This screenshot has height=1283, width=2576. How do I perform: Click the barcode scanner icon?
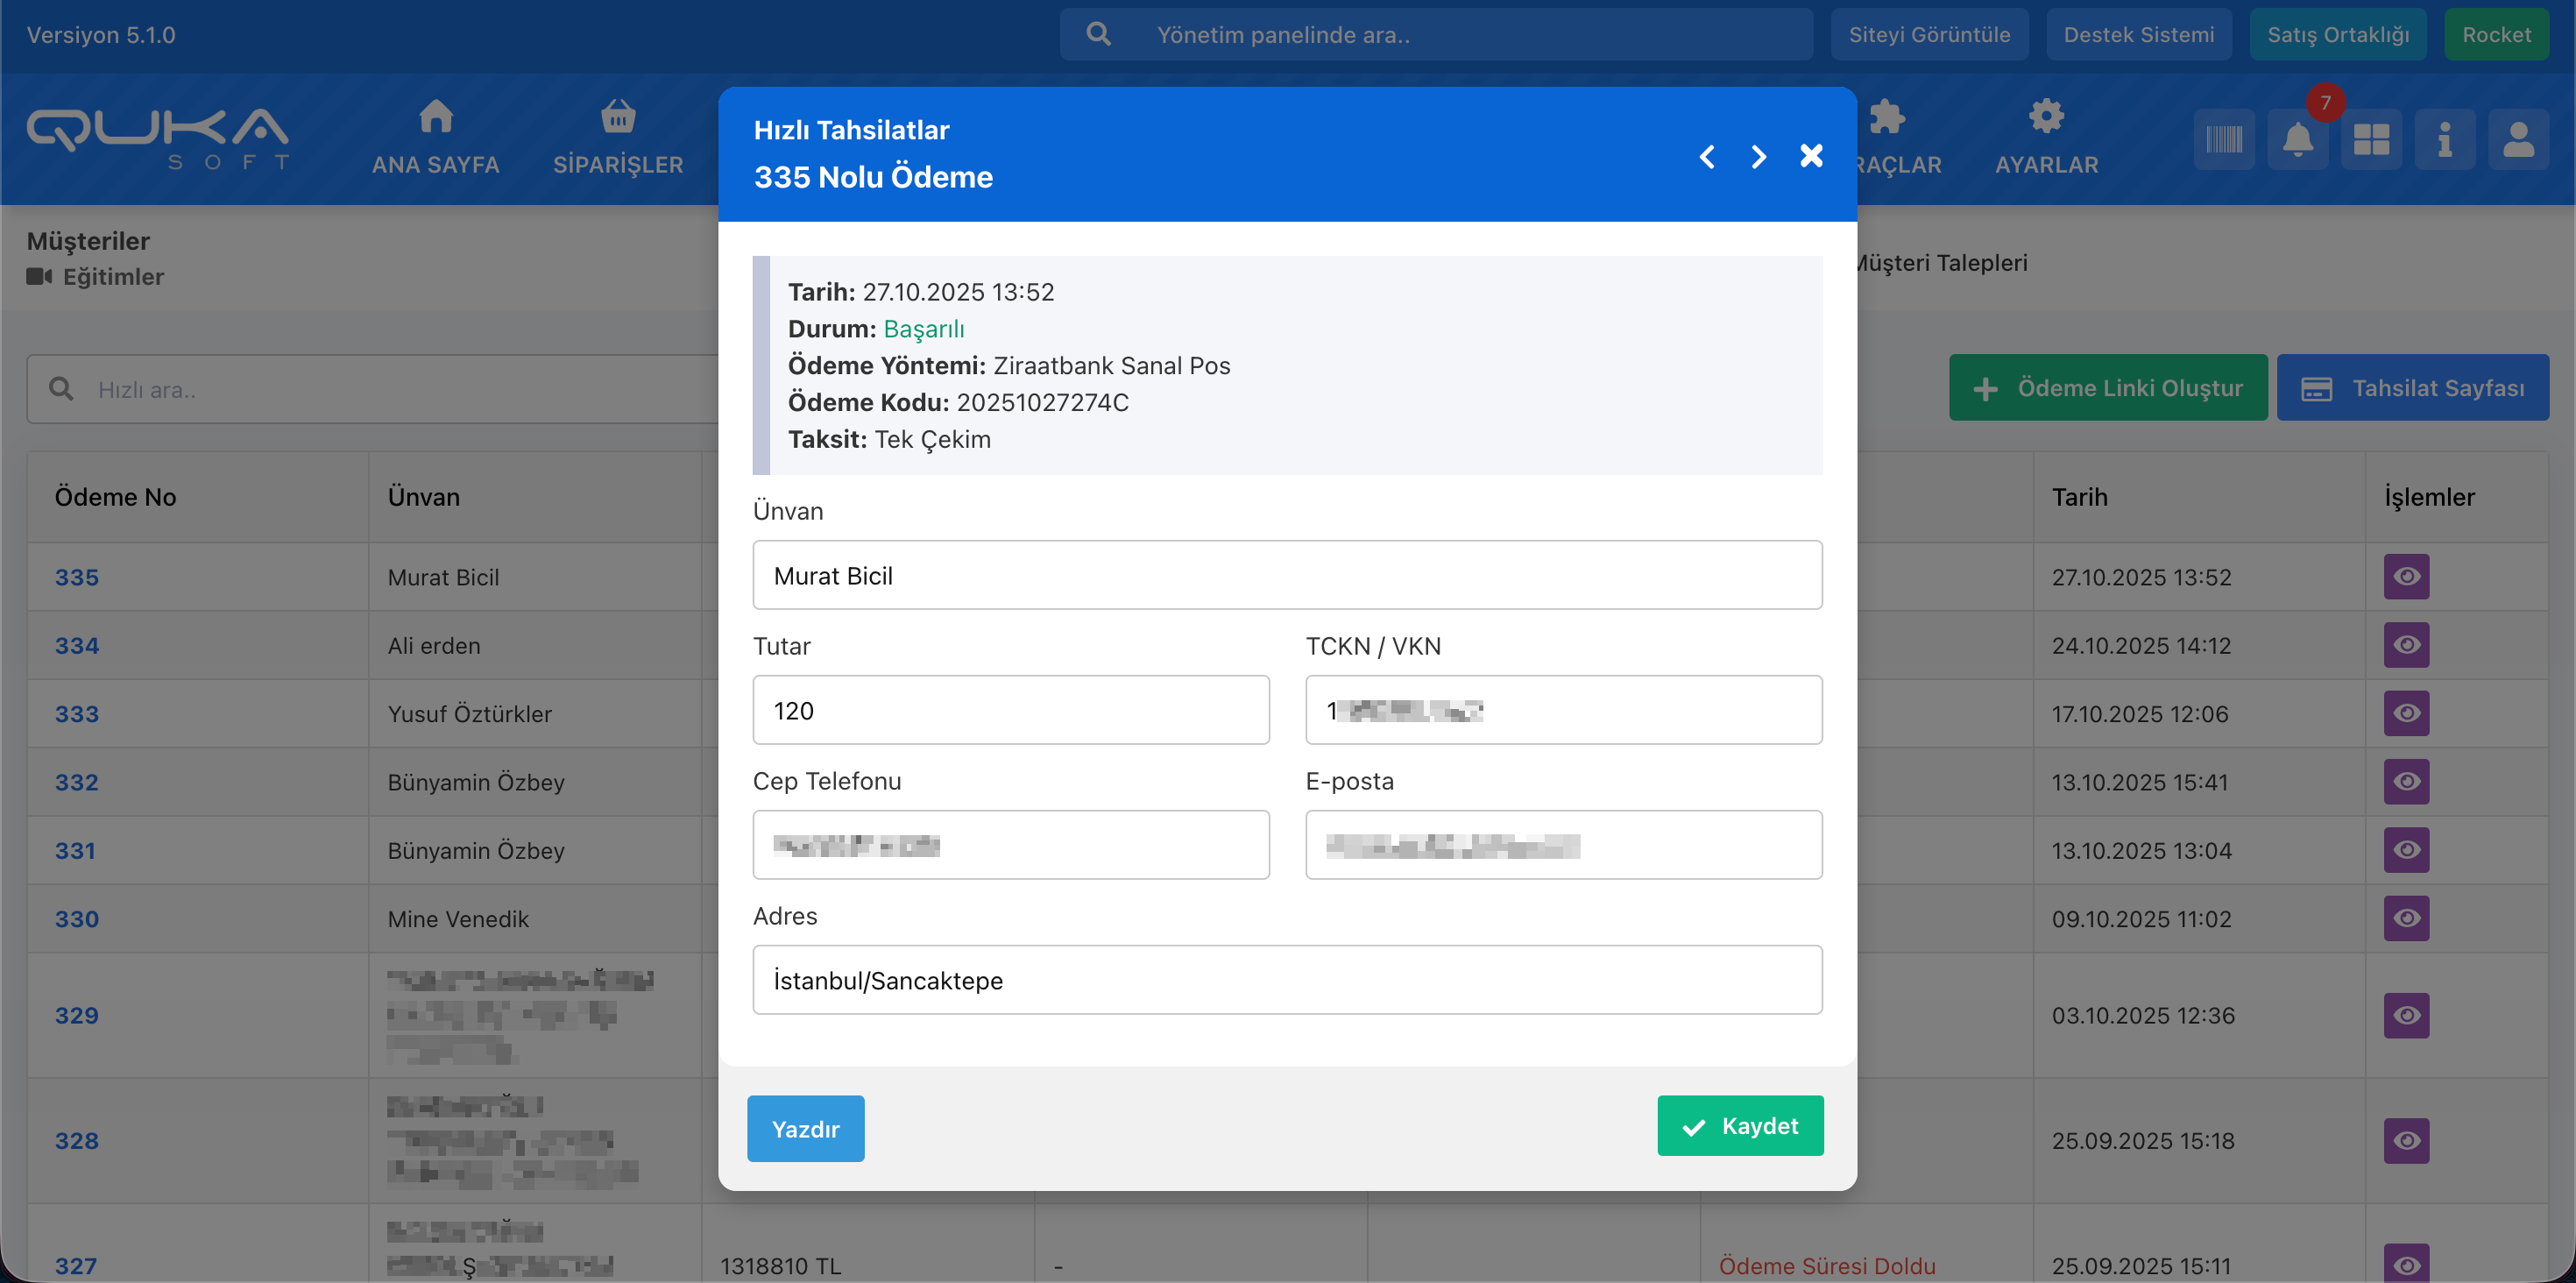pyautogui.click(x=2224, y=139)
